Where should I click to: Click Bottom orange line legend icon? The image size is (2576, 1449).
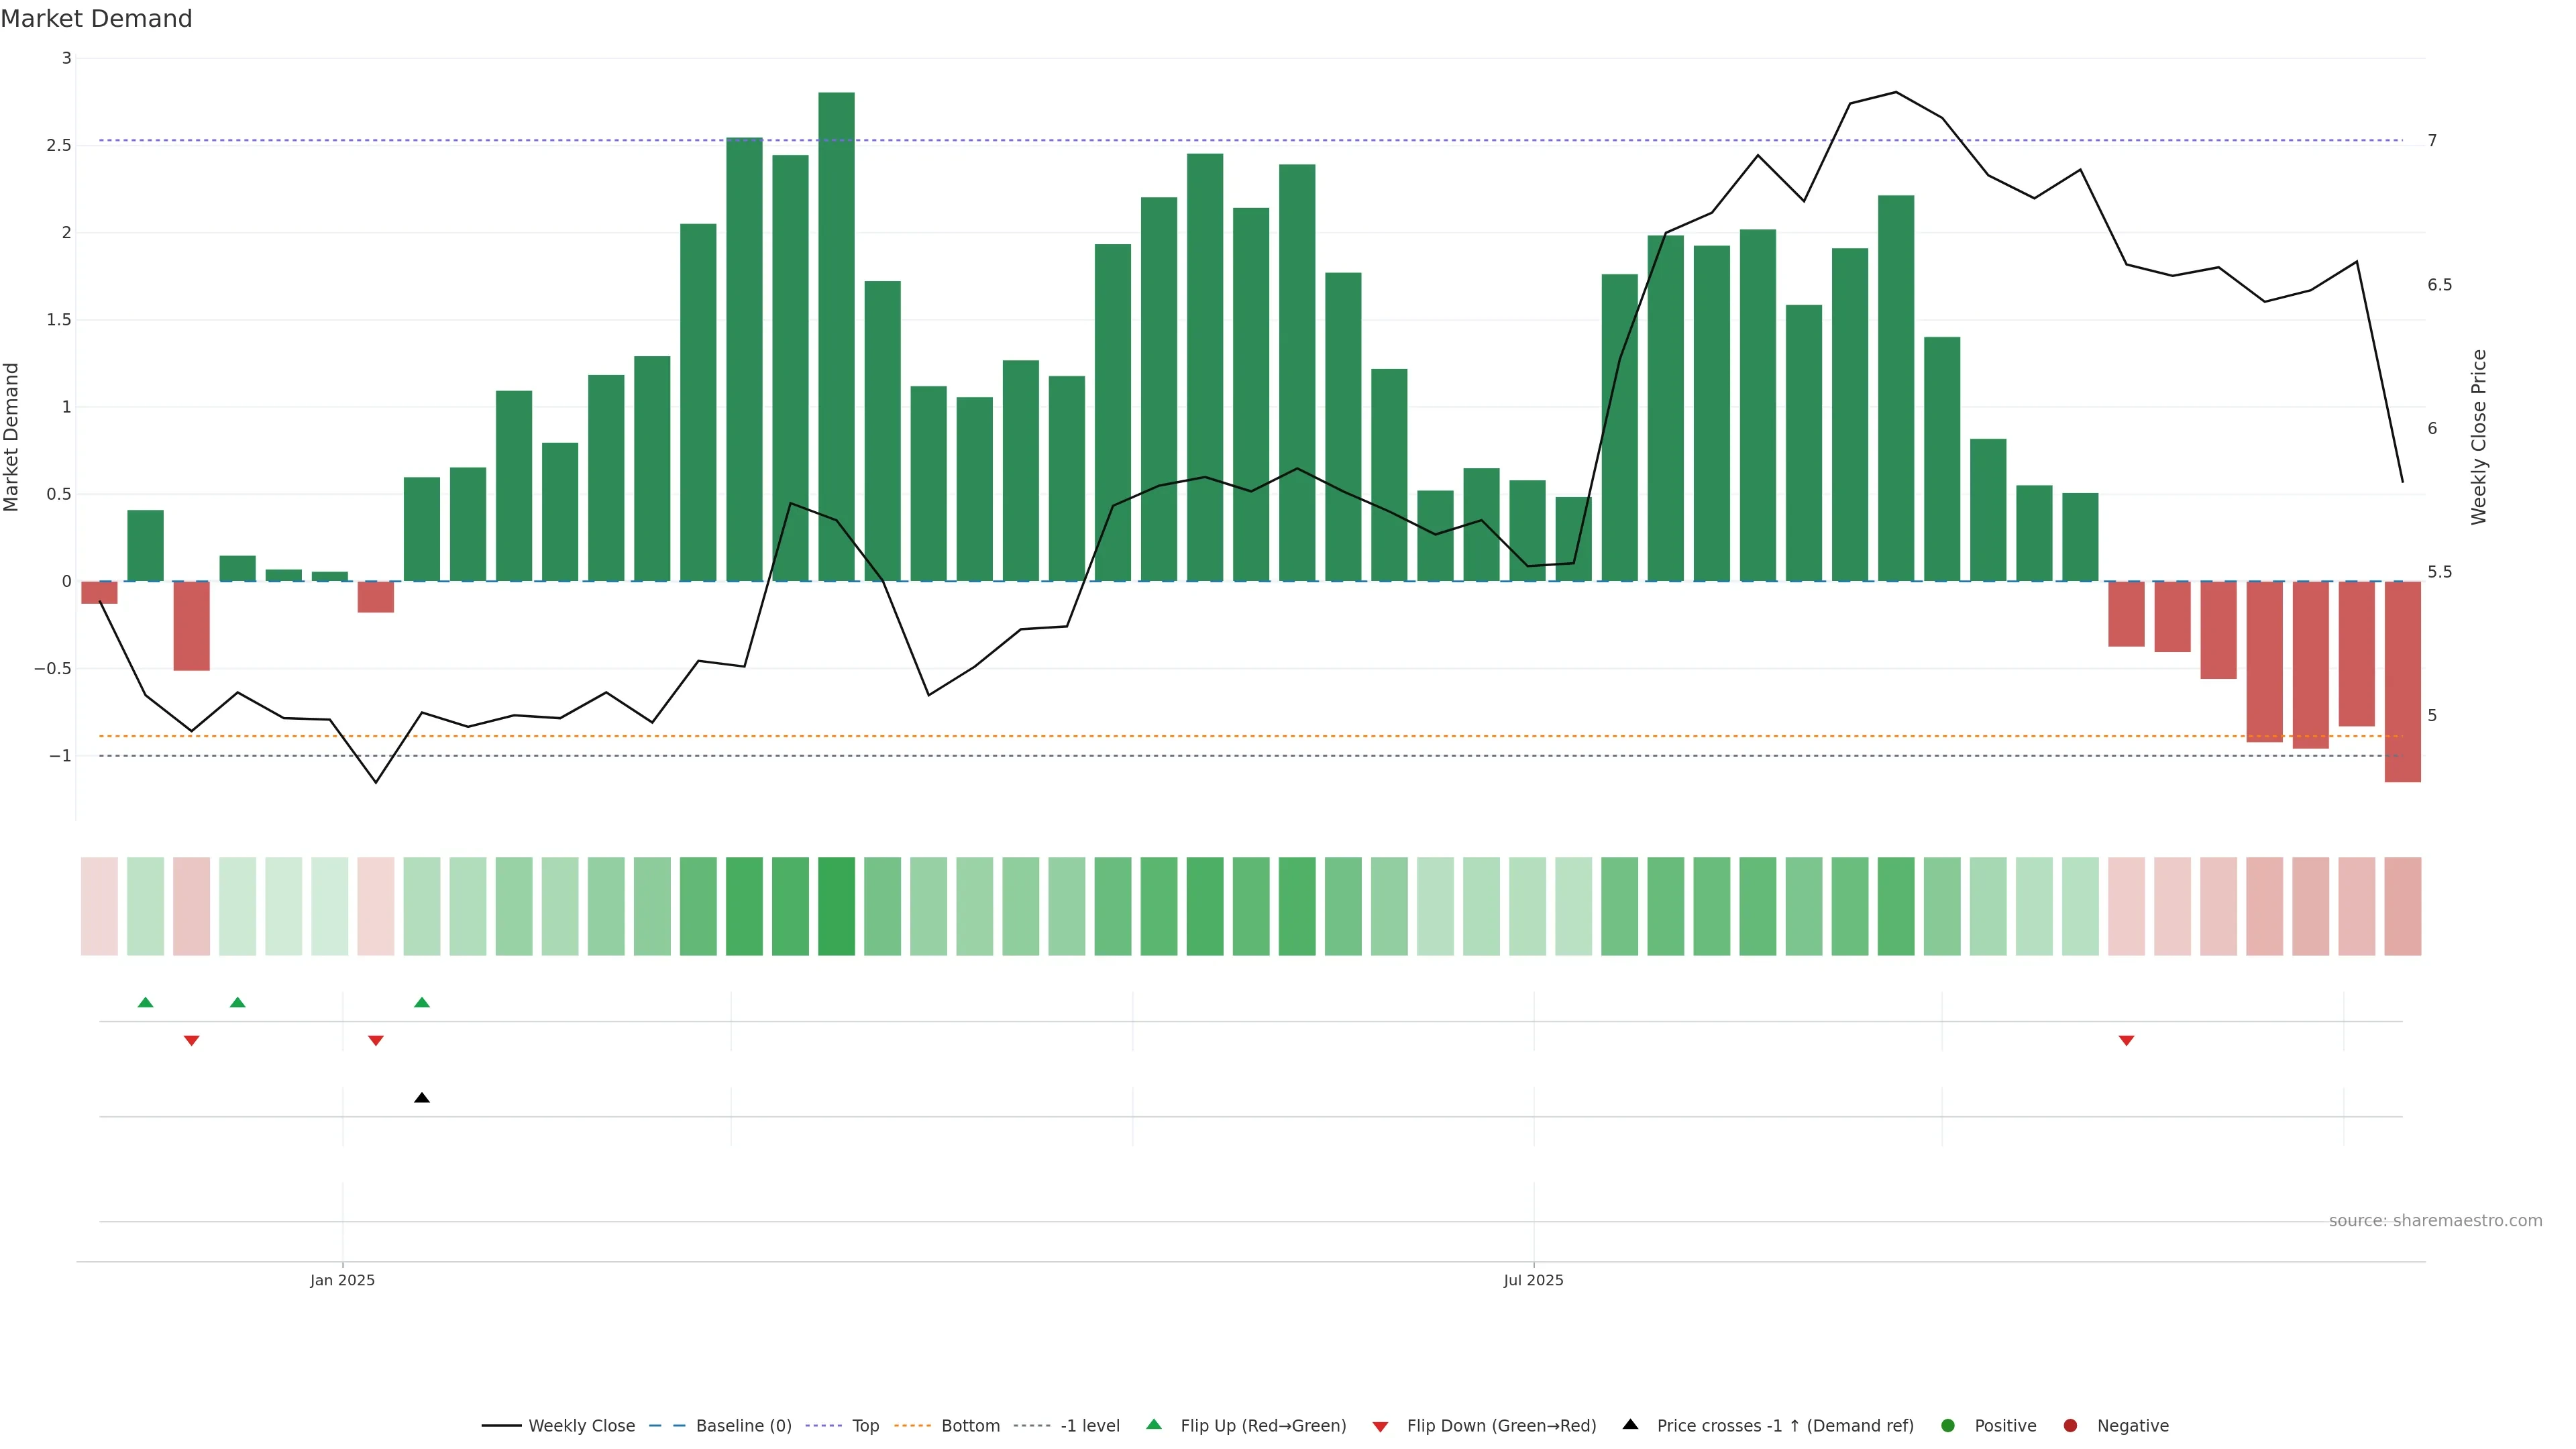pos(912,1426)
